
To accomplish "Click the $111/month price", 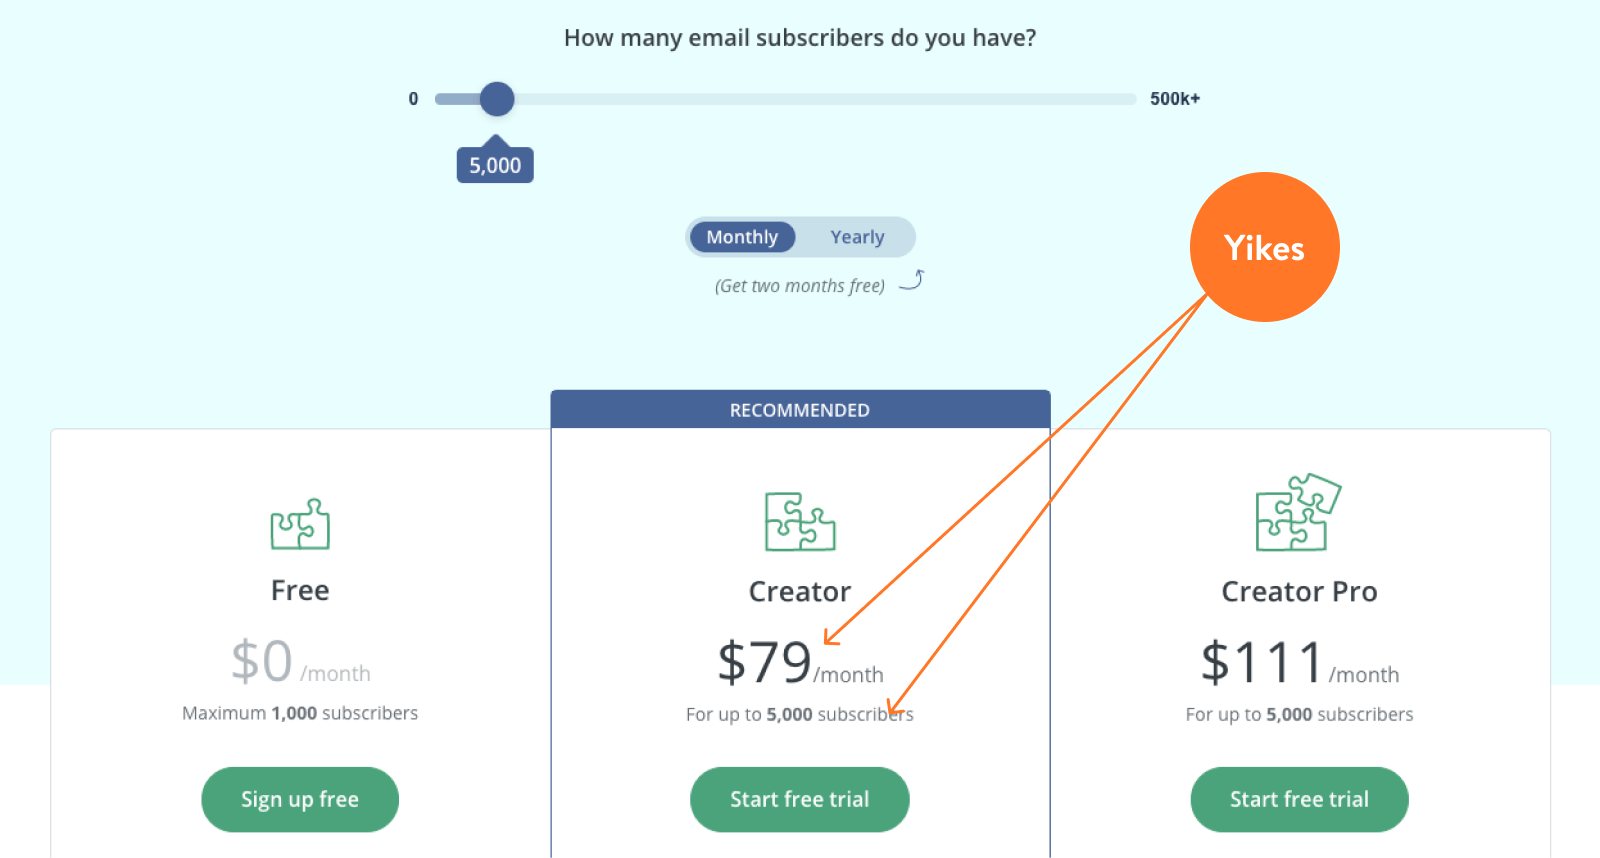I will click(1299, 663).
